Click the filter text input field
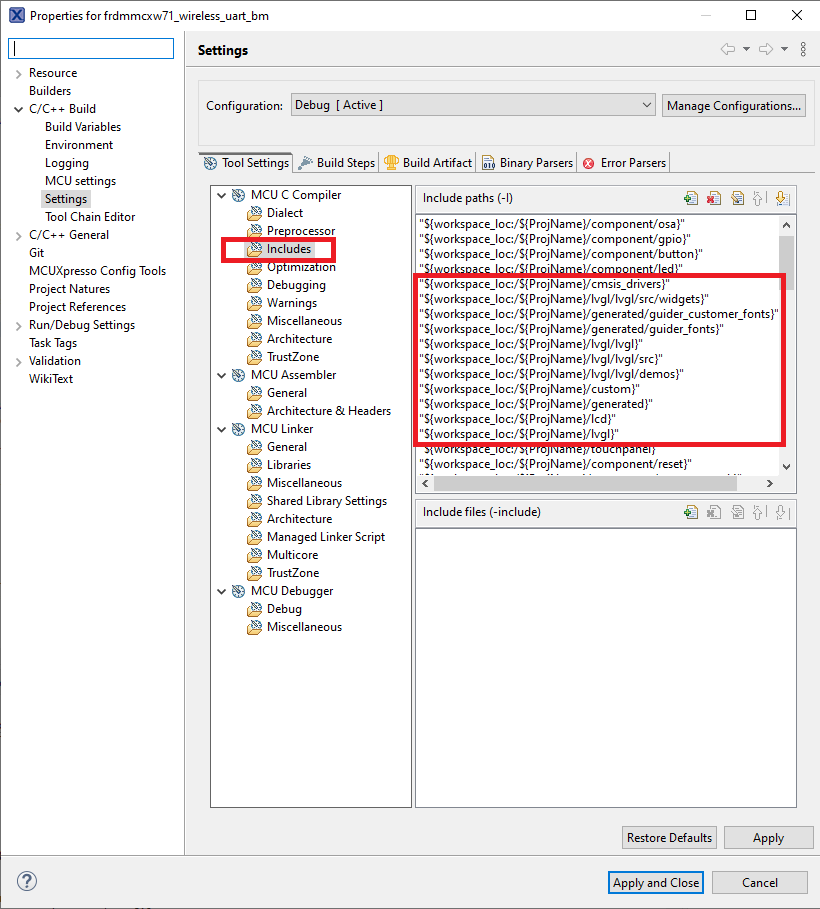Screen dimensions: 820x909 [91, 48]
